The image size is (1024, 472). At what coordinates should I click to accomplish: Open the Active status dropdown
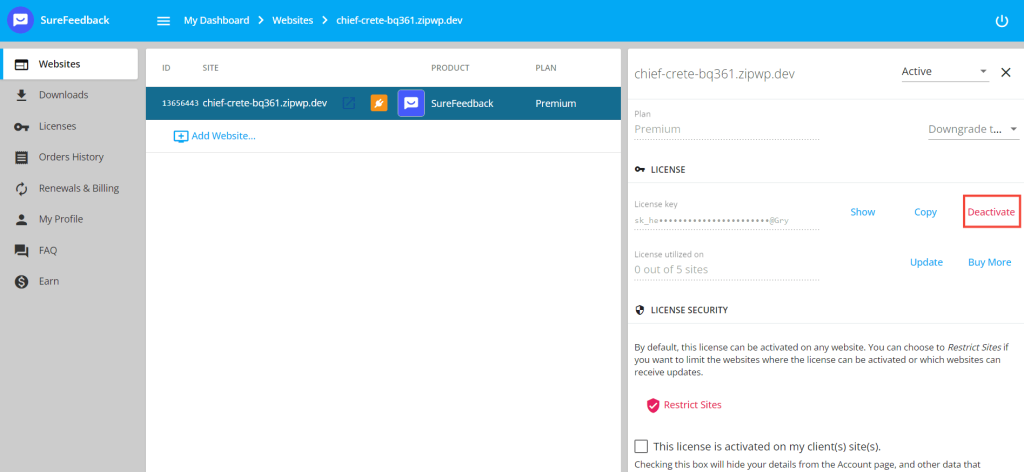[x=944, y=72]
